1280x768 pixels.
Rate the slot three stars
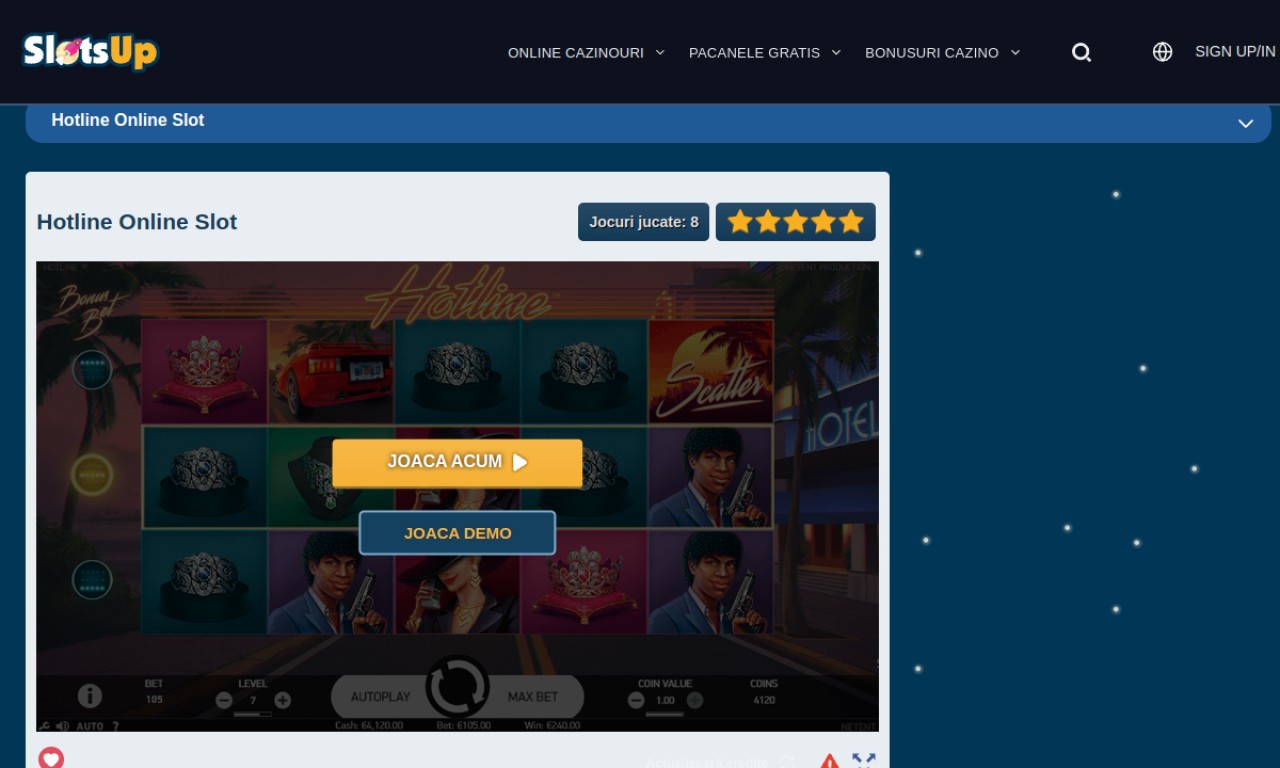pyautogui.click(x=795, y=222)
